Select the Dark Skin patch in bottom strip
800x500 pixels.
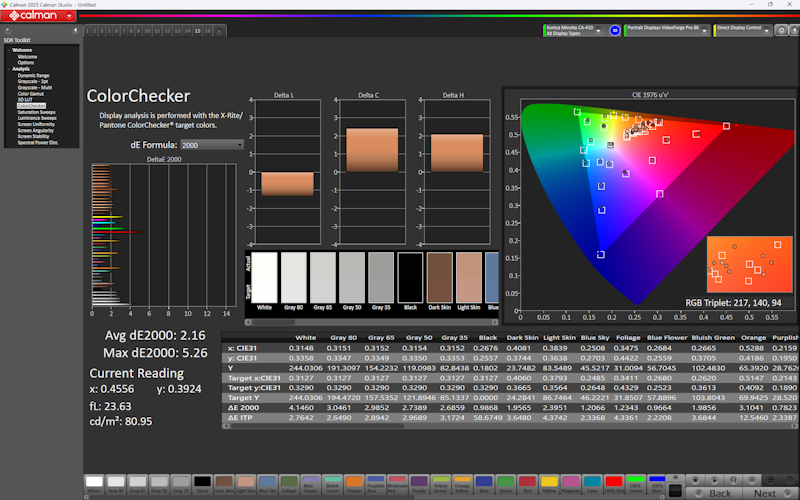pyautogui.click(x=224, y=485)
